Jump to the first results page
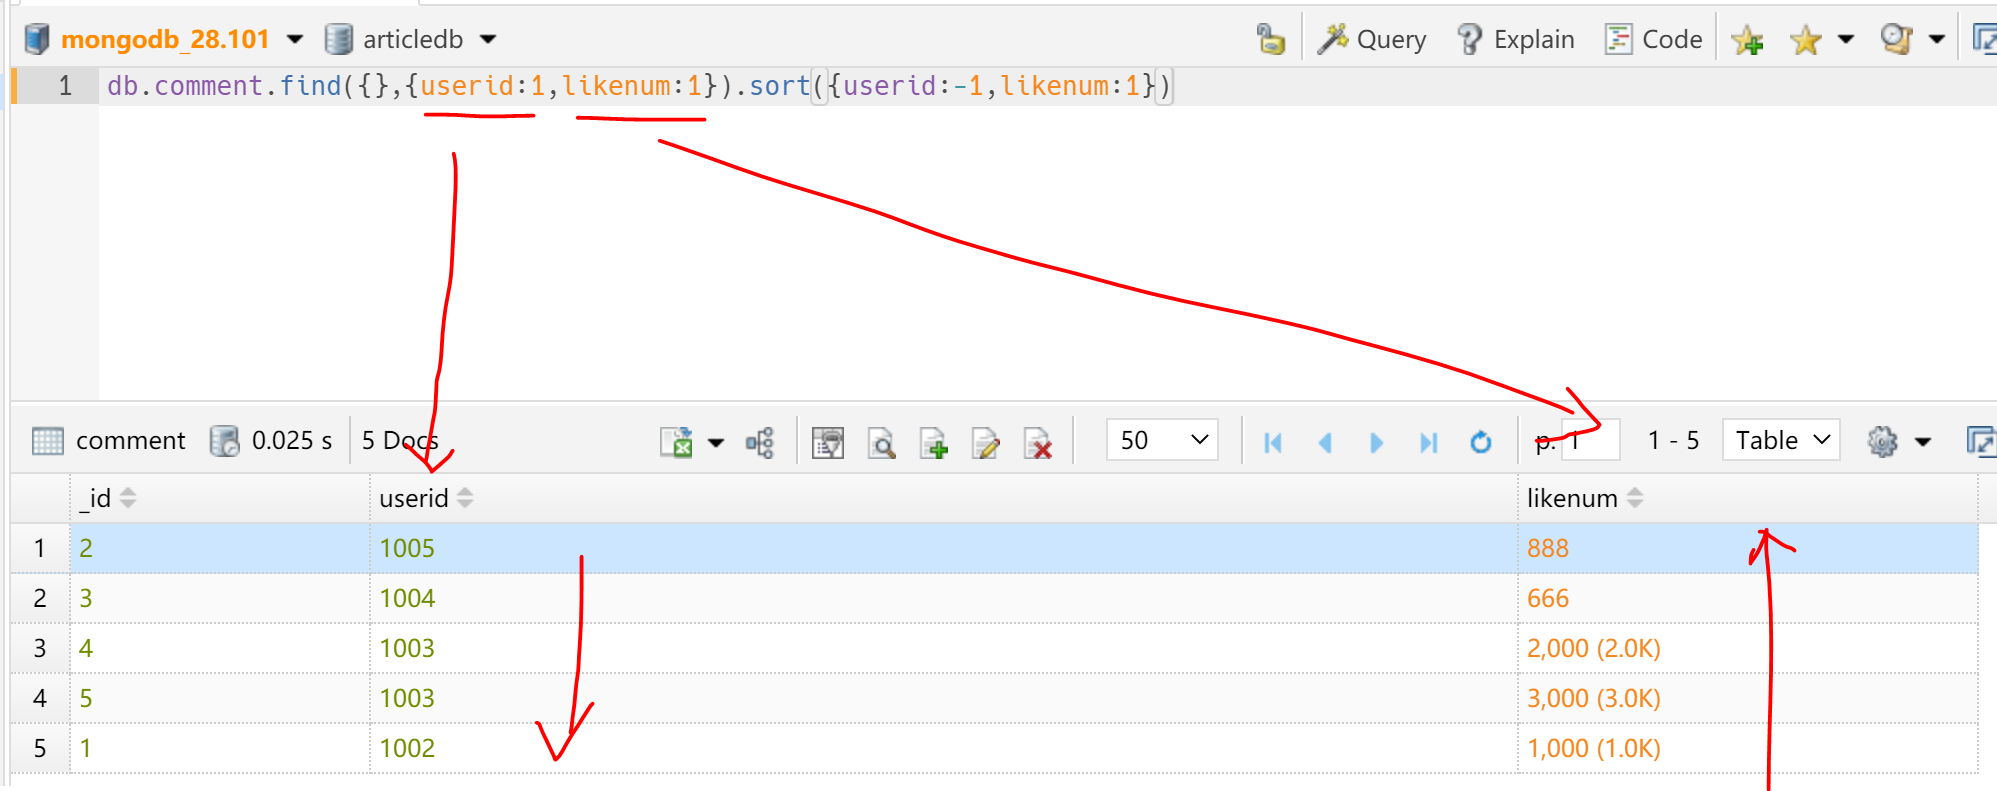 1272,442
